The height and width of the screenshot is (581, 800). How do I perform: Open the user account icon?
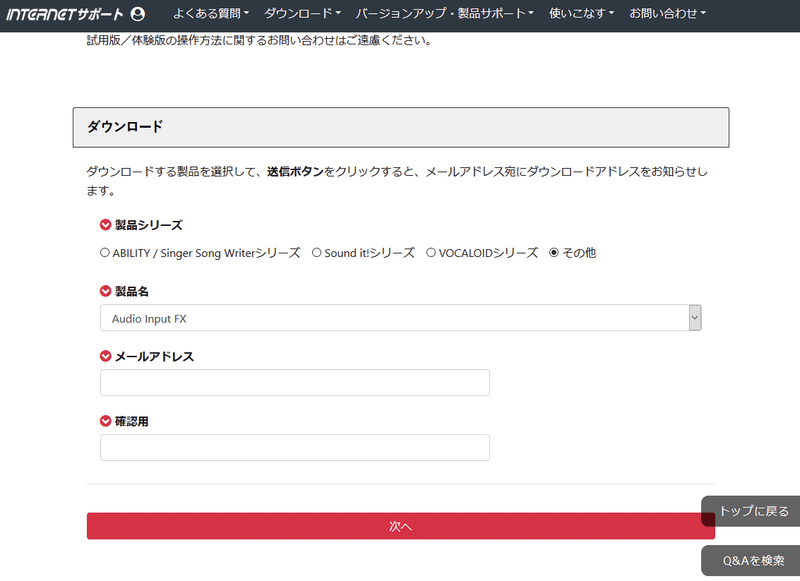(138, 14)
